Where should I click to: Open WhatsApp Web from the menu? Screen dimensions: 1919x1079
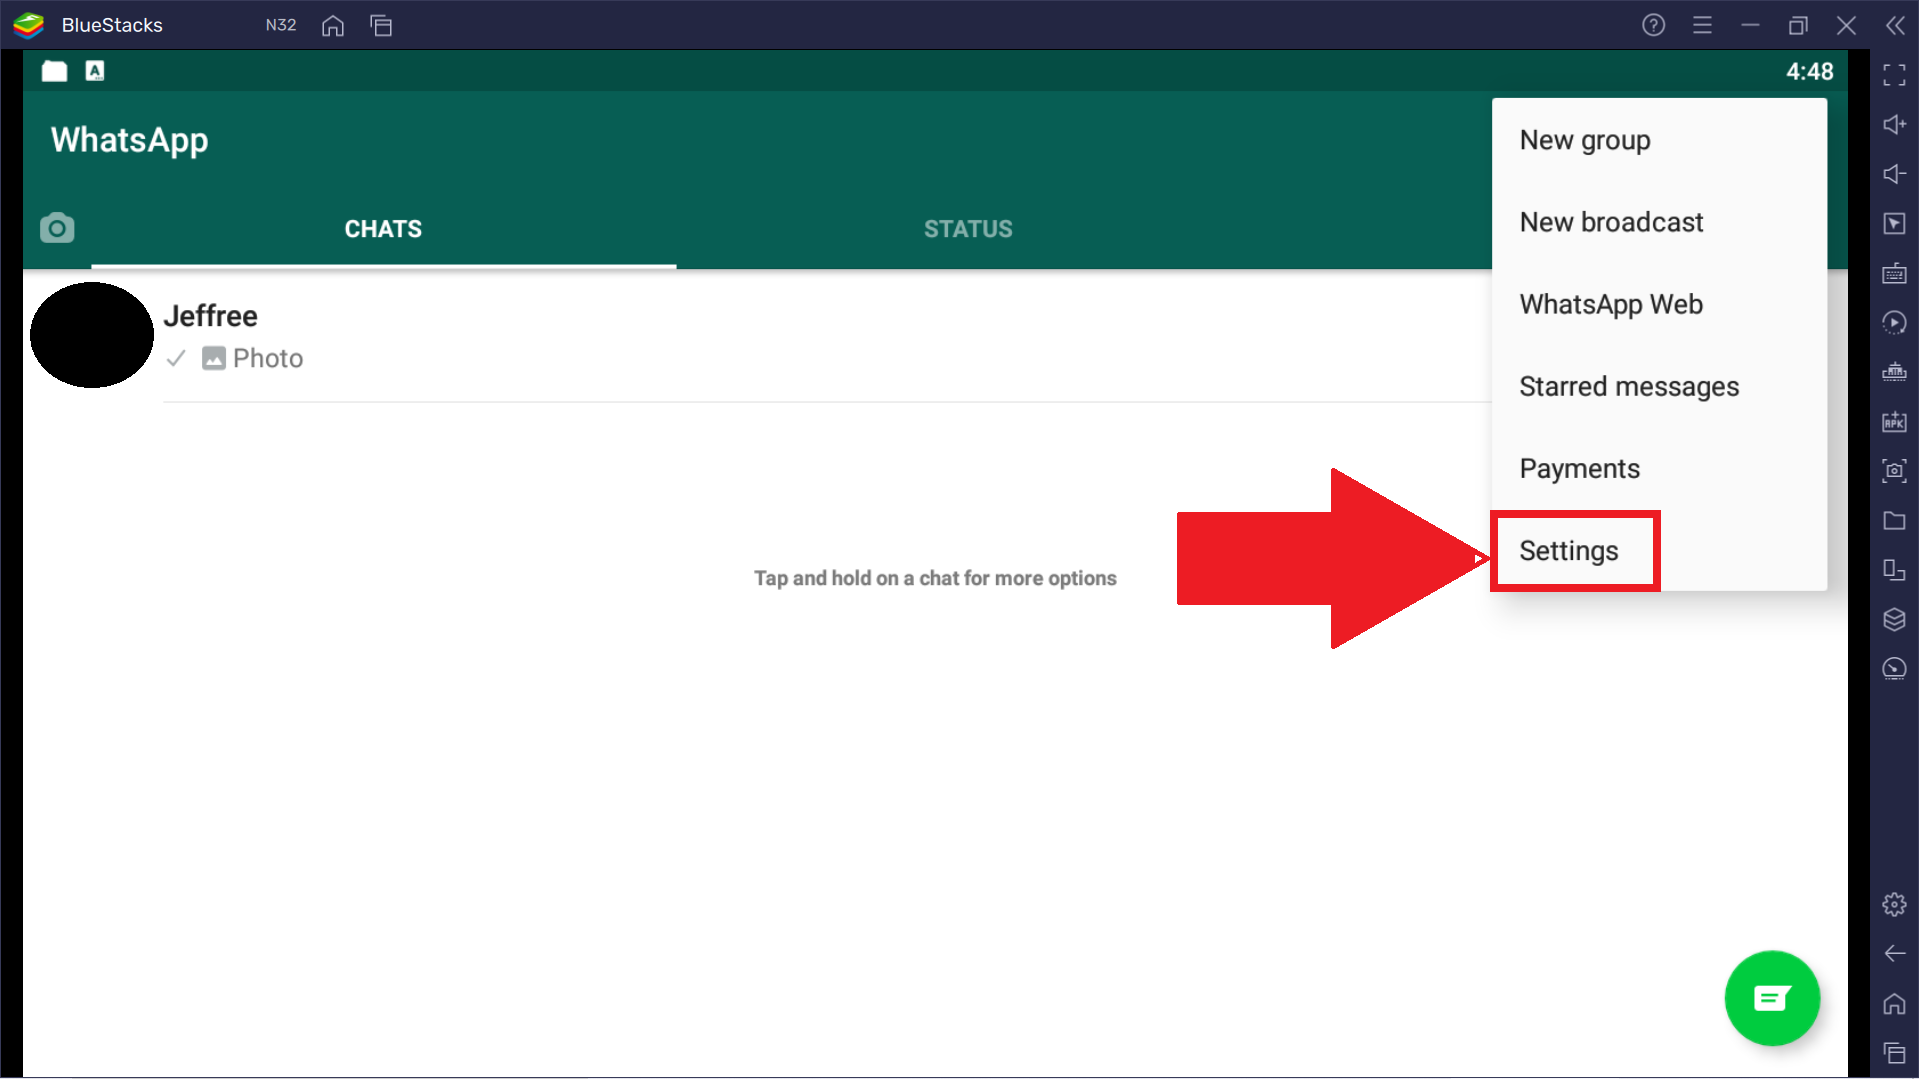(x=1659, y=304)
